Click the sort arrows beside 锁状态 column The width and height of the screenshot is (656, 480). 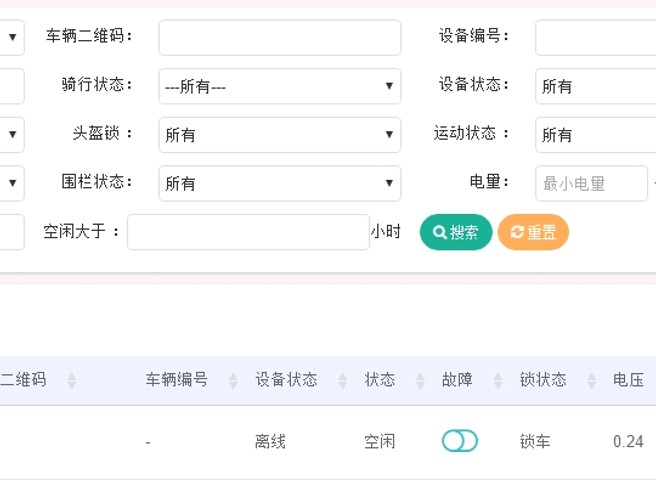click(x=590, y=381)
